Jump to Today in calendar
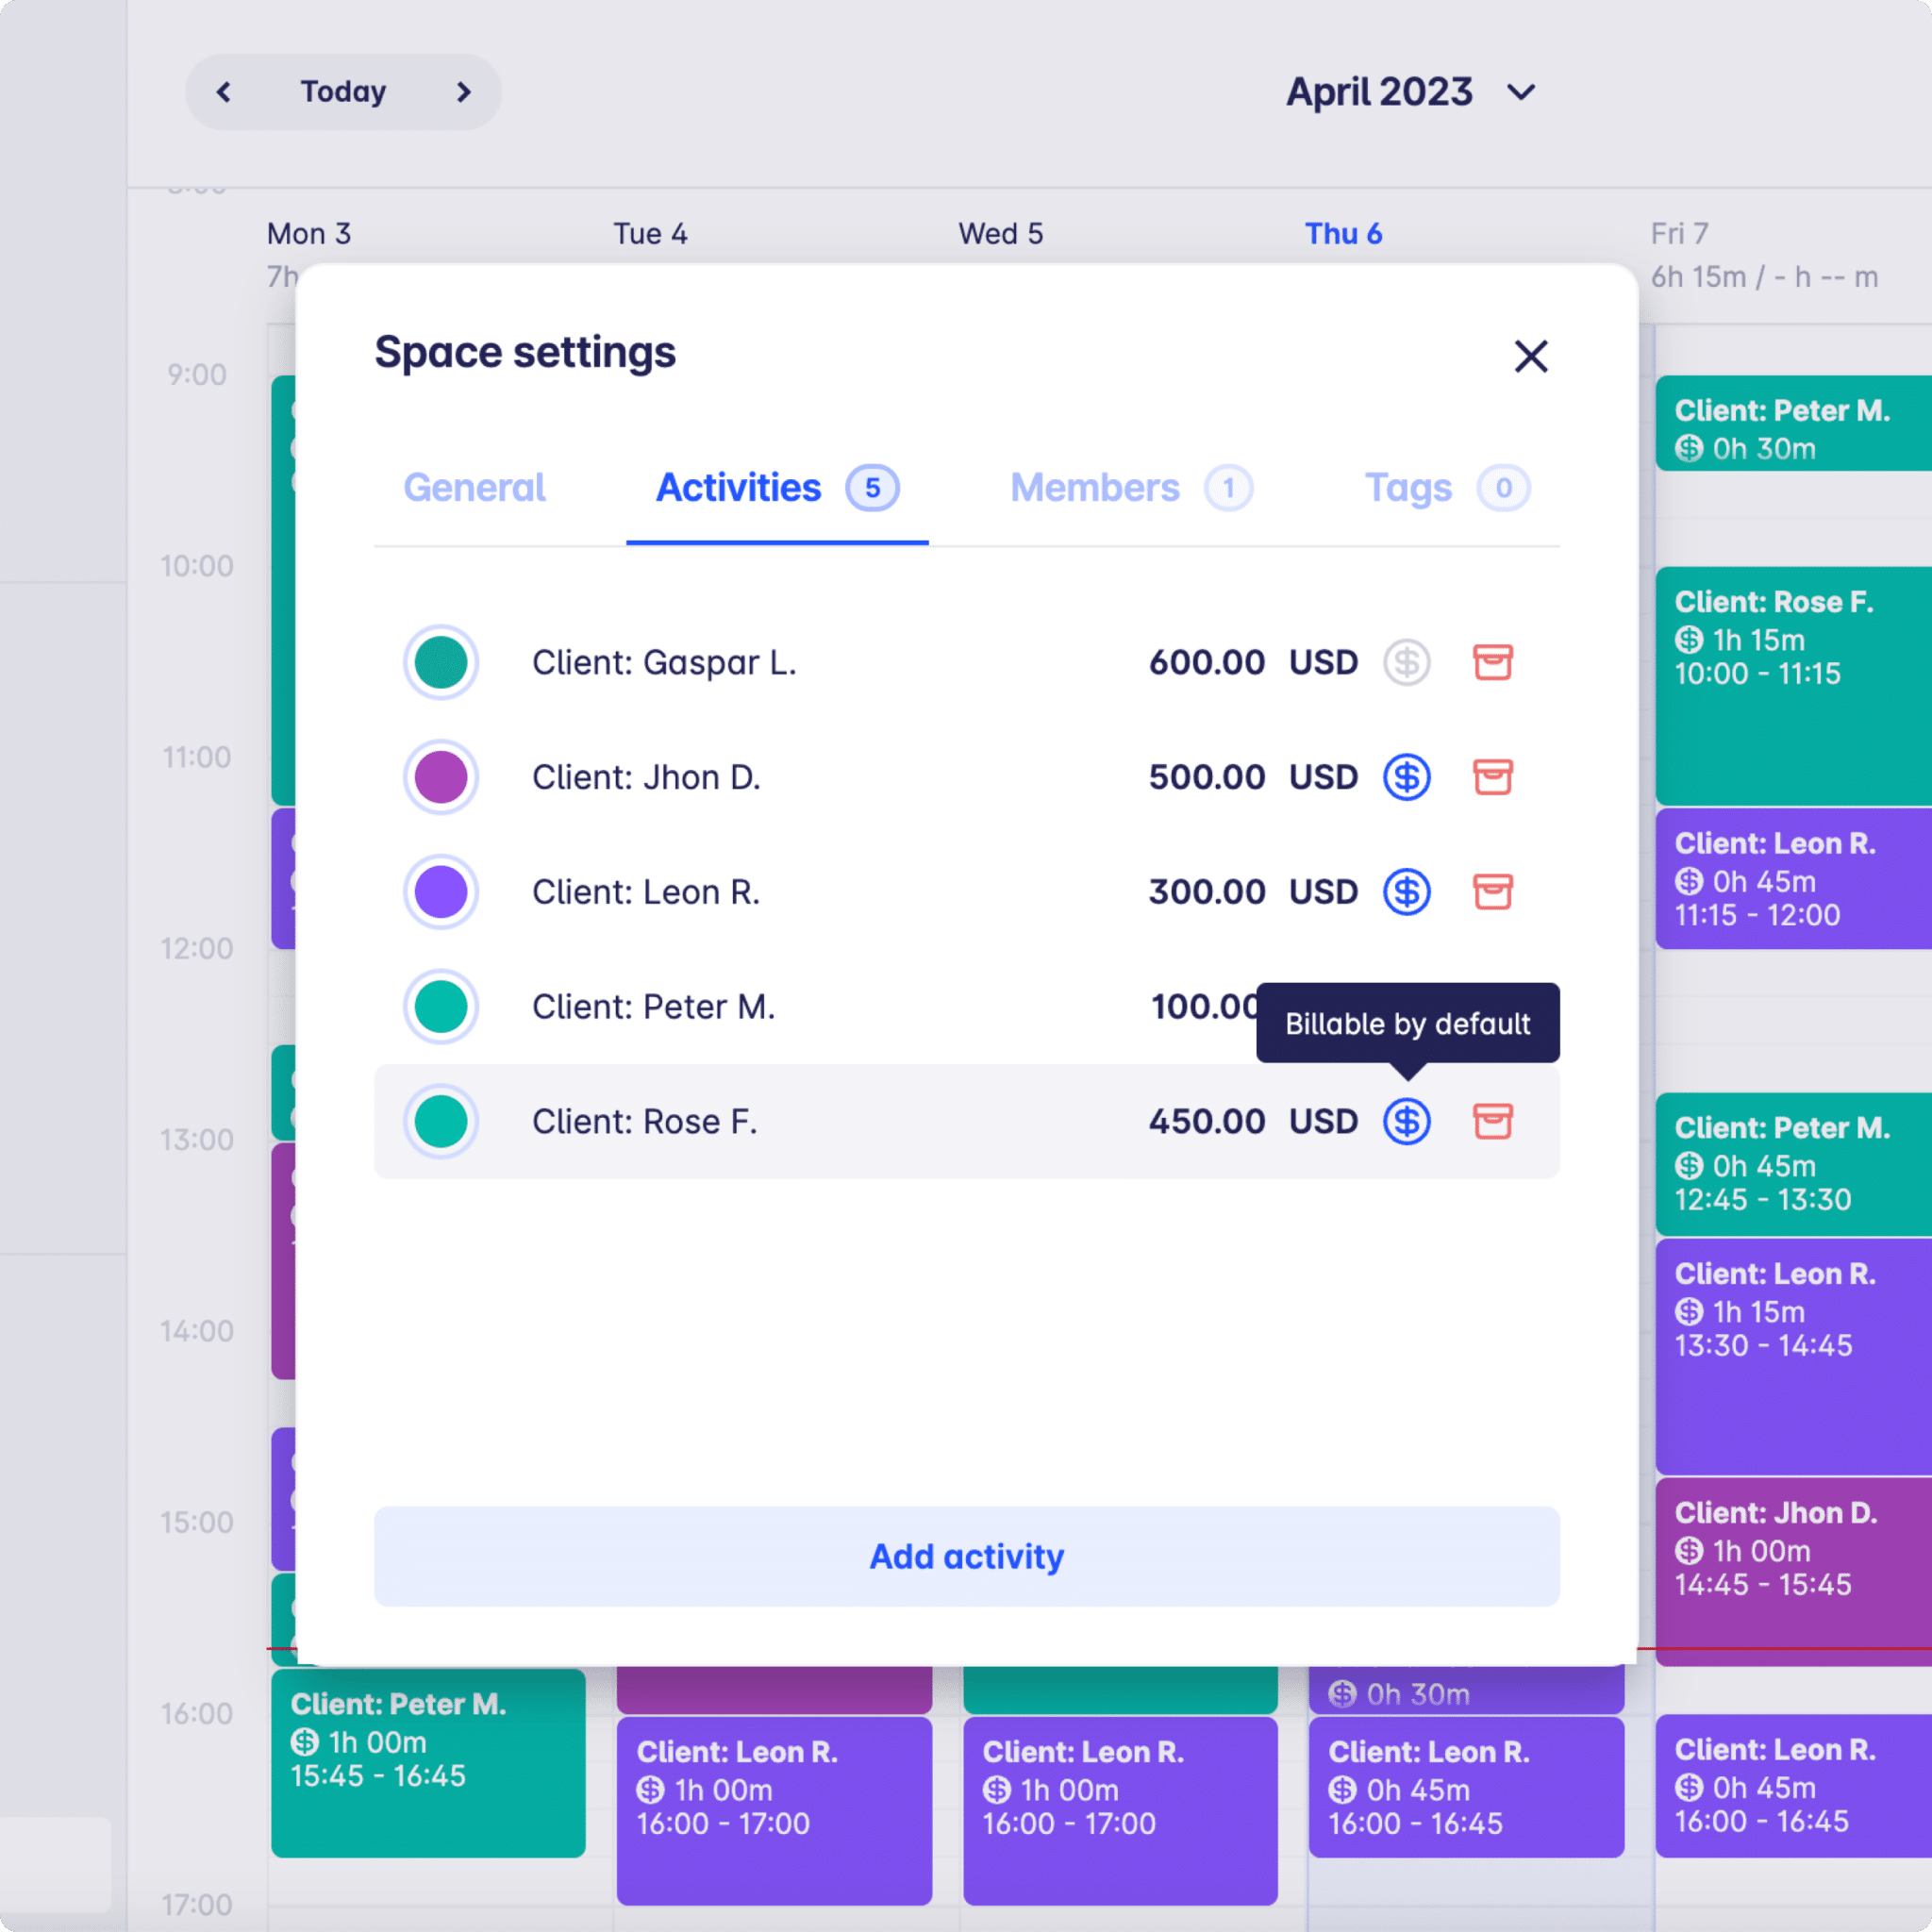This screenshot has width=1932, height=1932. [x=343, y=92]
